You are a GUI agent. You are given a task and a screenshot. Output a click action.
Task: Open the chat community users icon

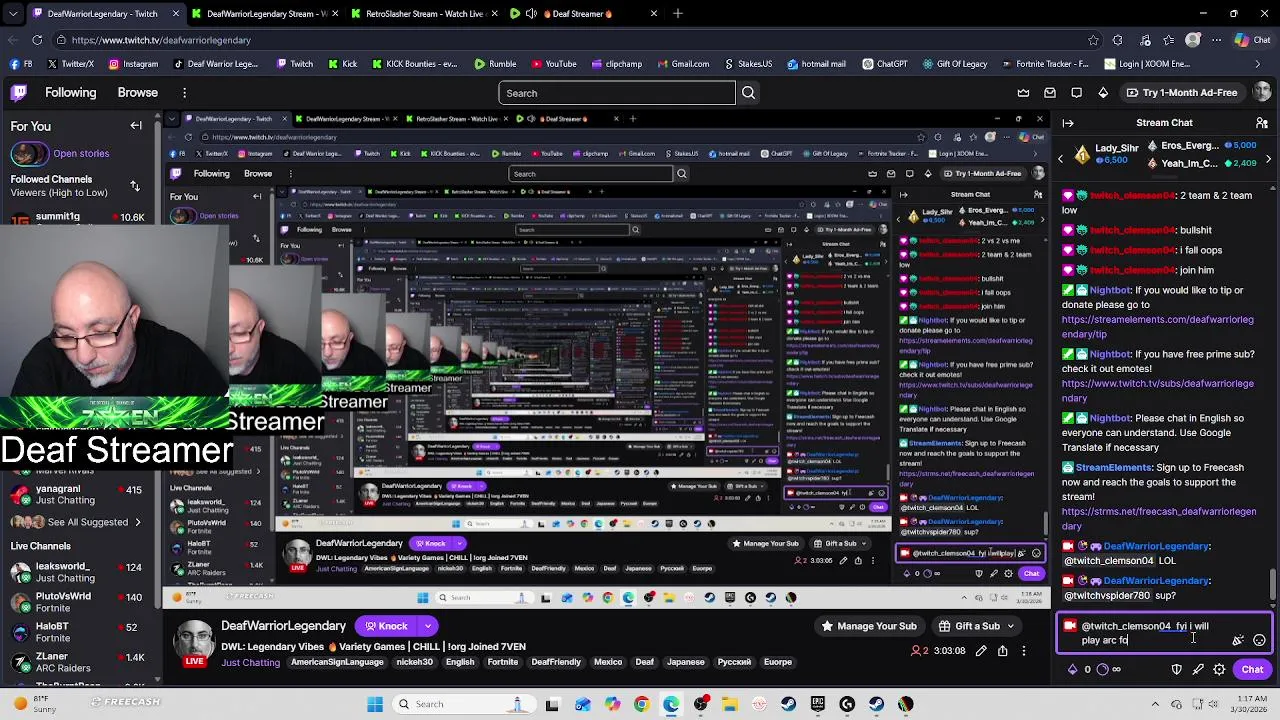click(1263, 123)
